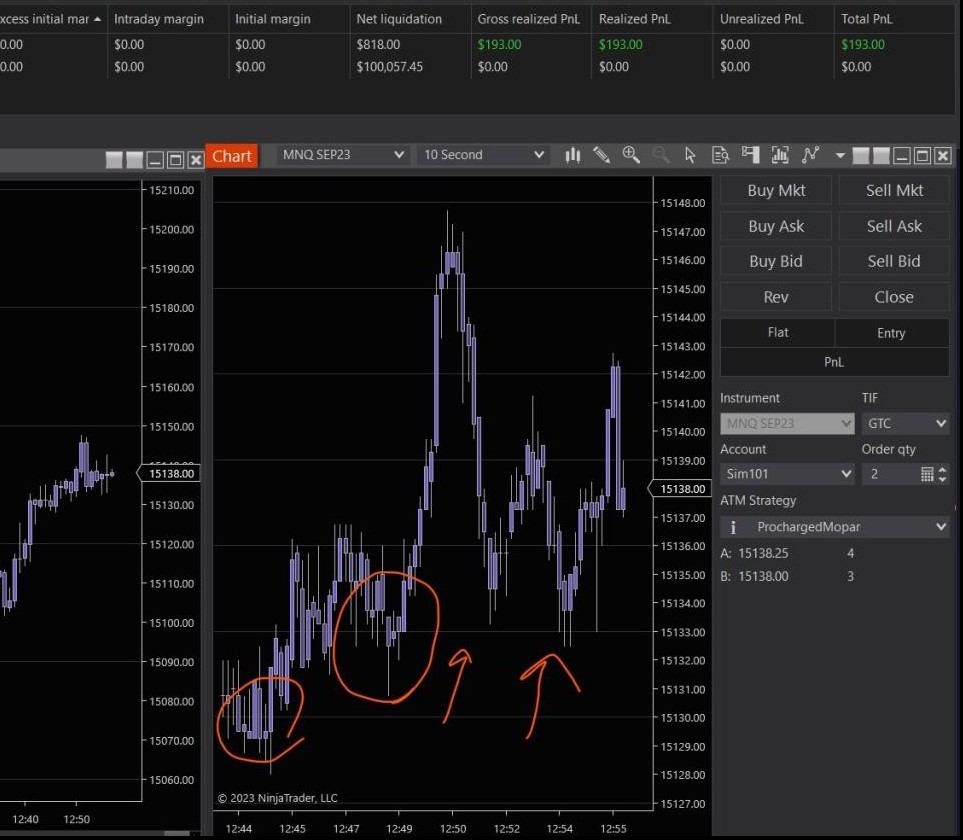Click the ATM Strategy info icon
The height and width of the screenshot is (840, 963).
point(734,527)
